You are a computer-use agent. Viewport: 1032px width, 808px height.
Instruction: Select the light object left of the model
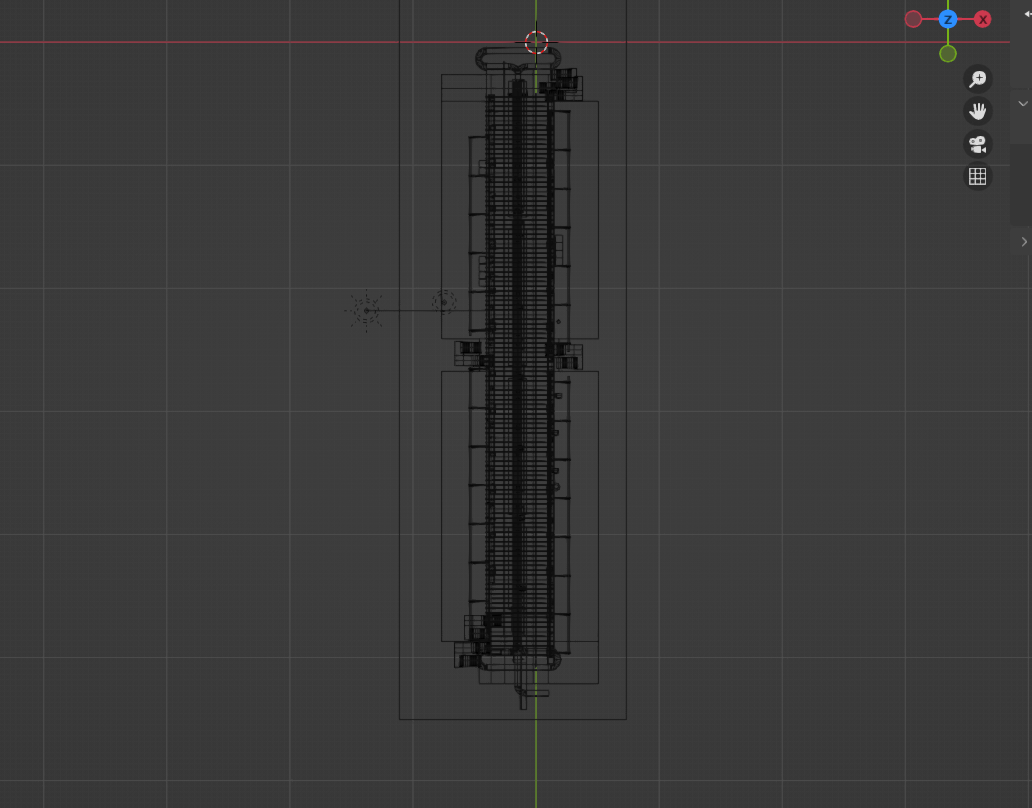(x=366, y=310)
